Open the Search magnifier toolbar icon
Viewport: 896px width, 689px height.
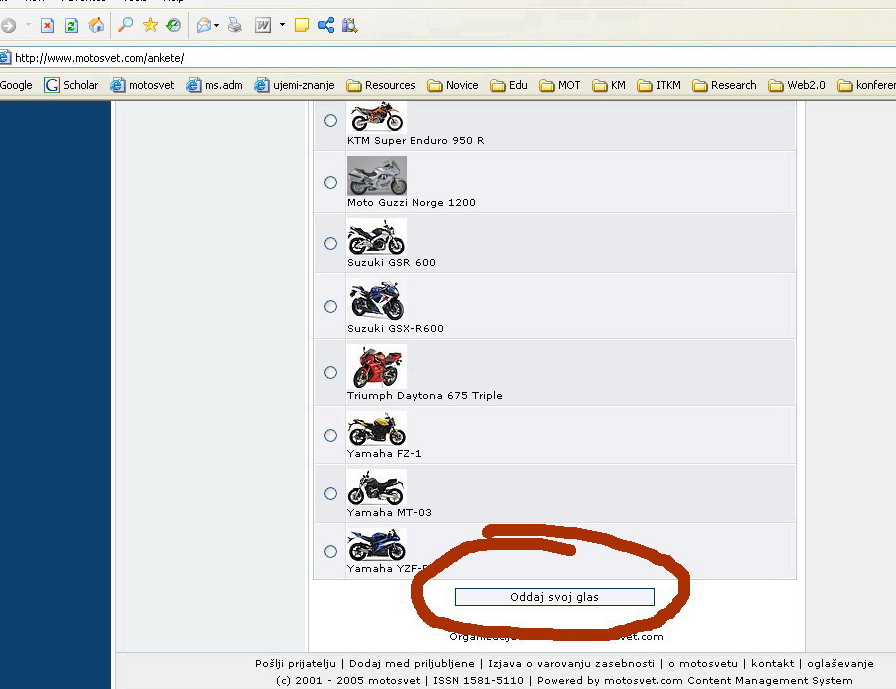(125, 25)
